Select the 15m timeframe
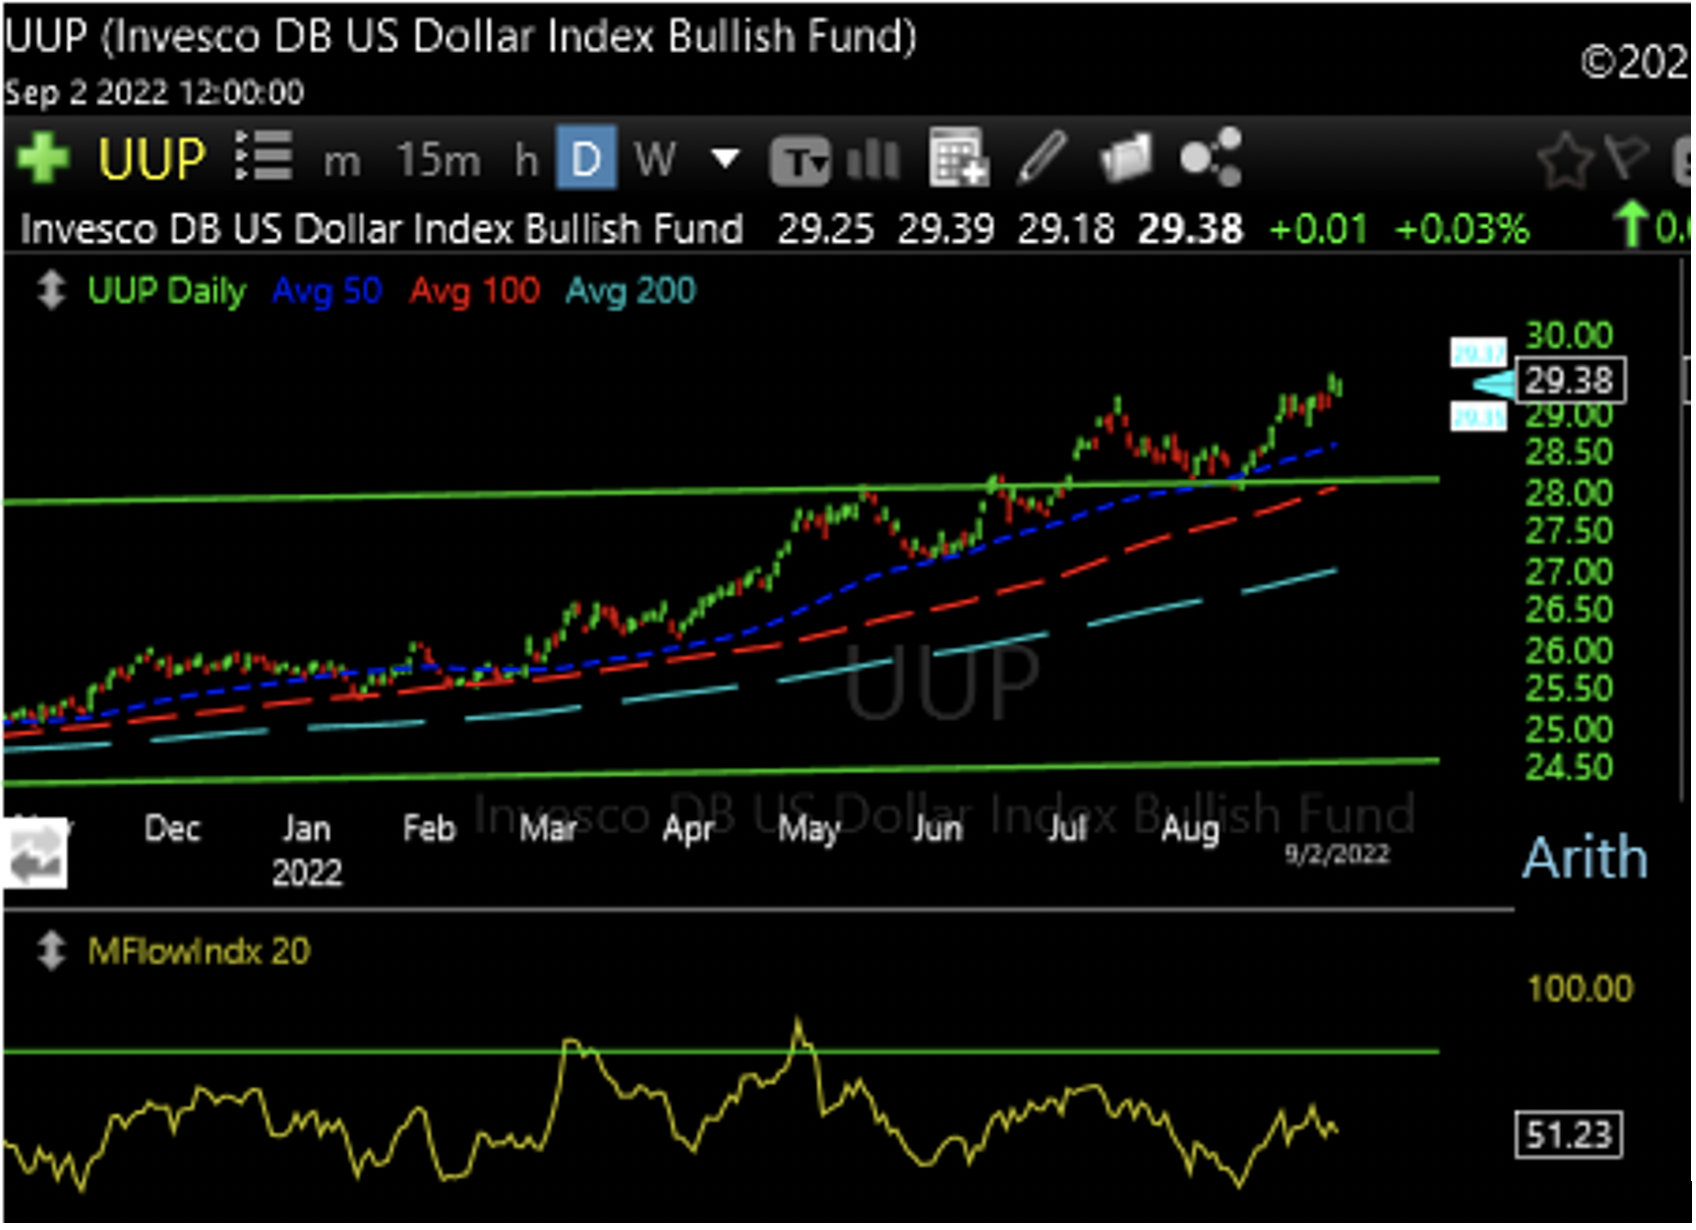The width and height of the screenshot is (1696, 1230). (x=438, y=159)
